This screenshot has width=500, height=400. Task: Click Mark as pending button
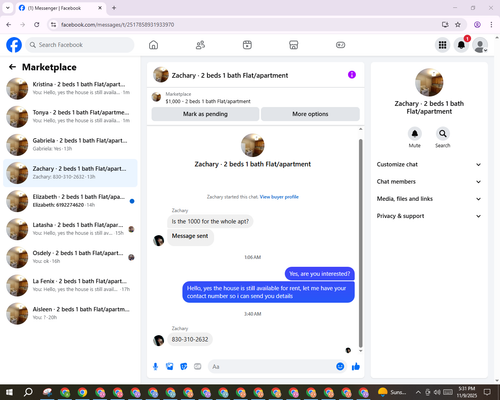(205, 114)
